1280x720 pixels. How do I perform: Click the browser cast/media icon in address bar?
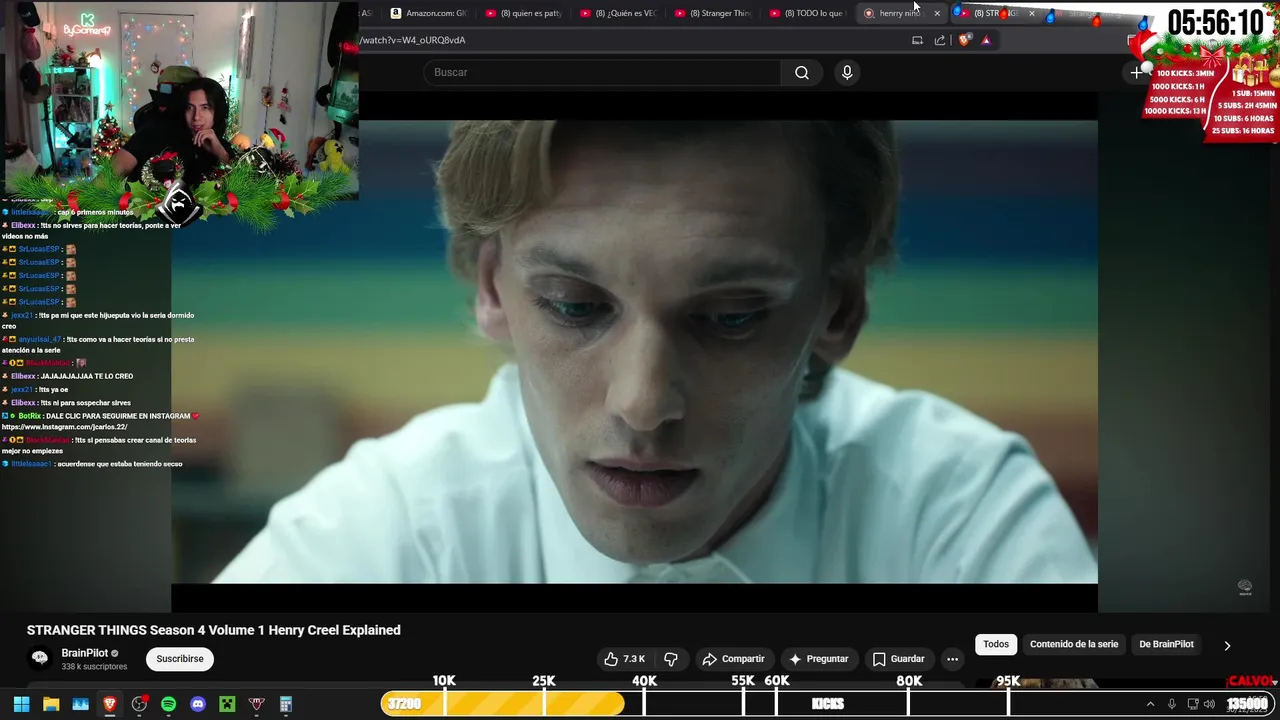(917, 40)
